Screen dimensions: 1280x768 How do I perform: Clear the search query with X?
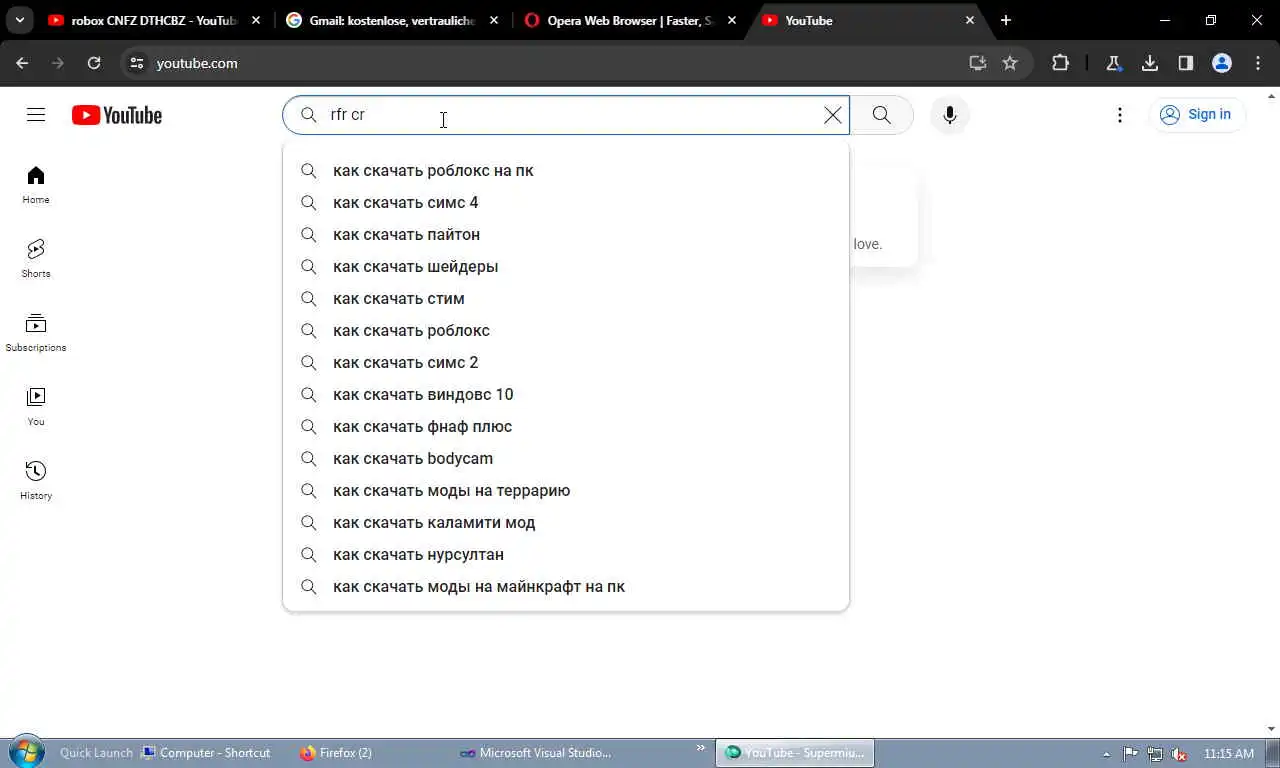832,115
